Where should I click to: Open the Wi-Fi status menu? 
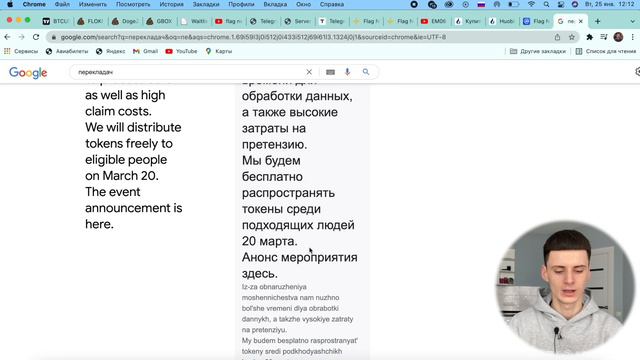pos(531,4)
